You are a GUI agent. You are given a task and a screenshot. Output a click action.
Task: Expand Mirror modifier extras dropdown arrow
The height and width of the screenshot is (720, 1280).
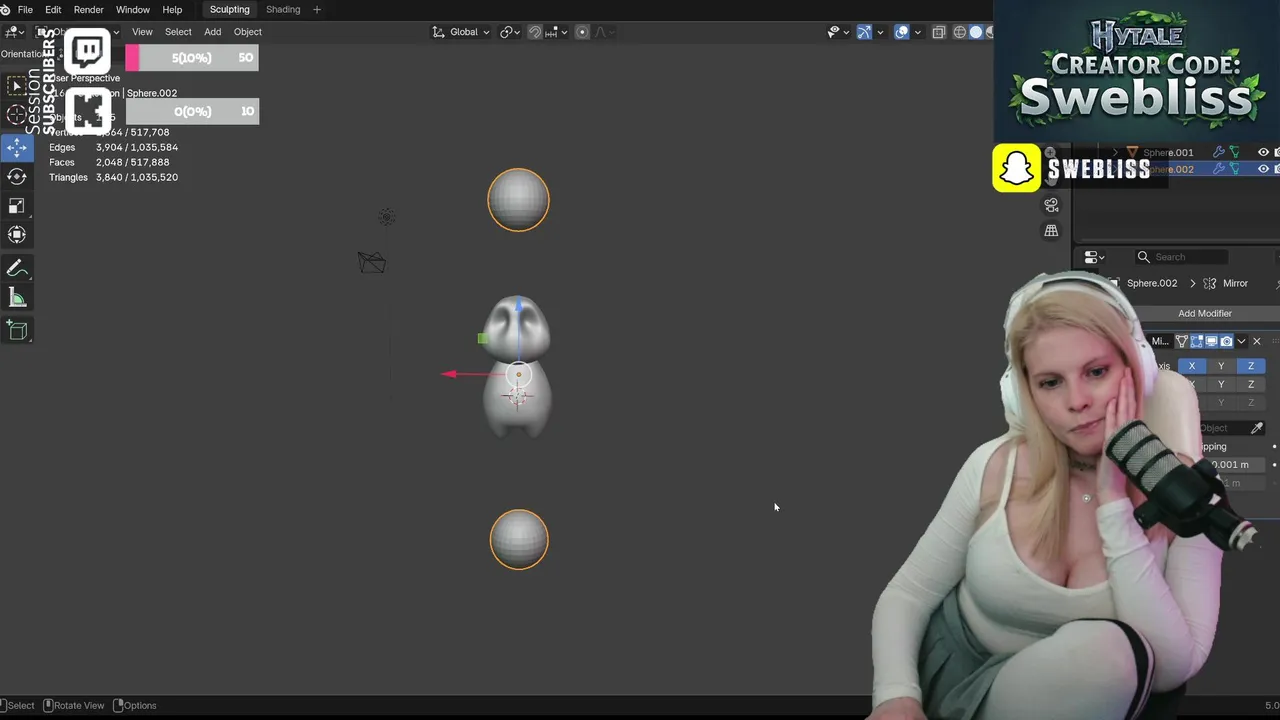[x=1241, y=341]
